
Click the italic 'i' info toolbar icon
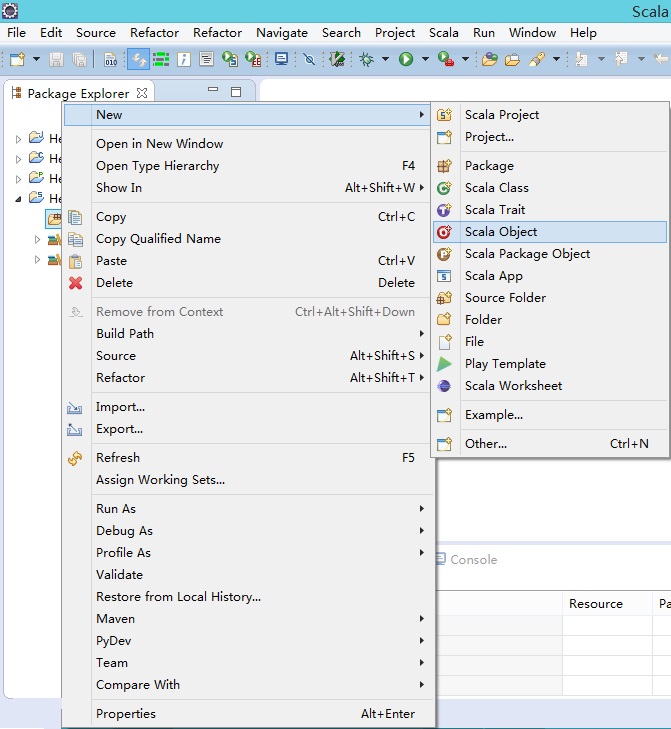pyautogui.click(x=184, y=60)
